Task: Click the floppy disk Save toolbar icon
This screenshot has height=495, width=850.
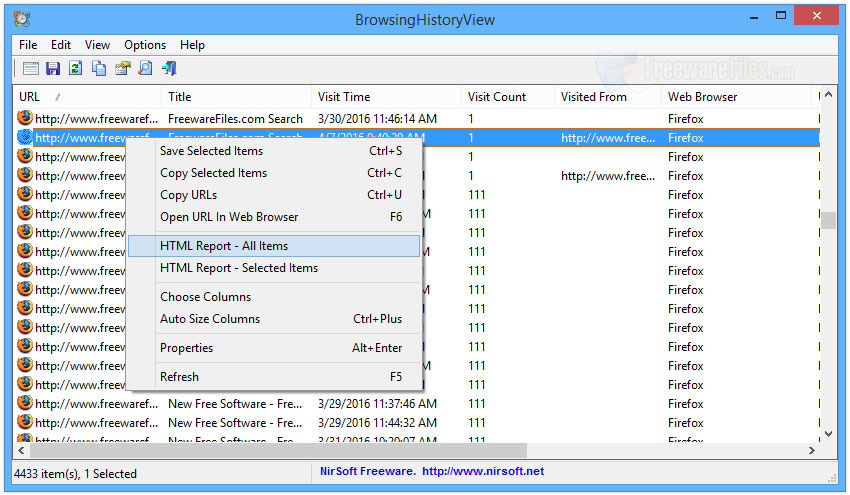Action: (x=53, y=68)
